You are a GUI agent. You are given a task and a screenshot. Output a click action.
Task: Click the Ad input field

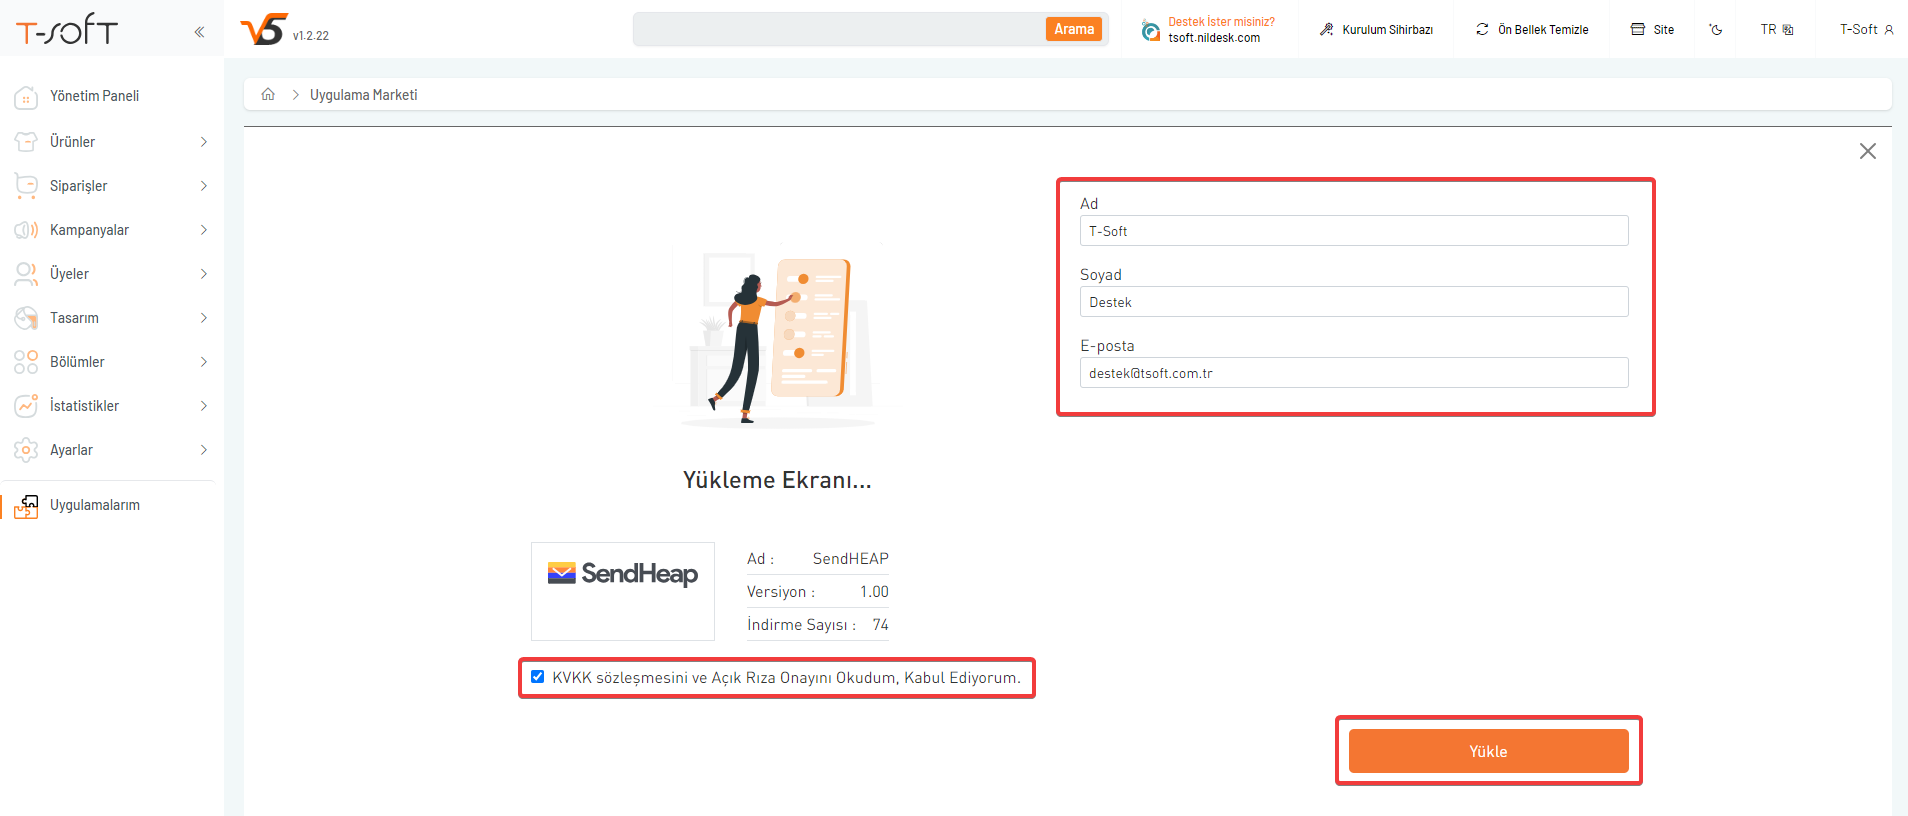[1354, 230]
